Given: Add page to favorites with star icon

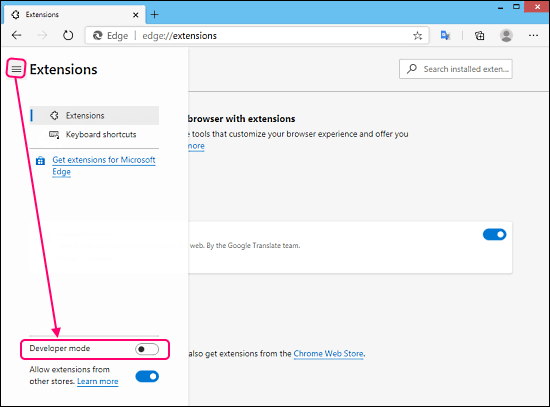Looking at the screenshot, I should [x=417, y=35].
